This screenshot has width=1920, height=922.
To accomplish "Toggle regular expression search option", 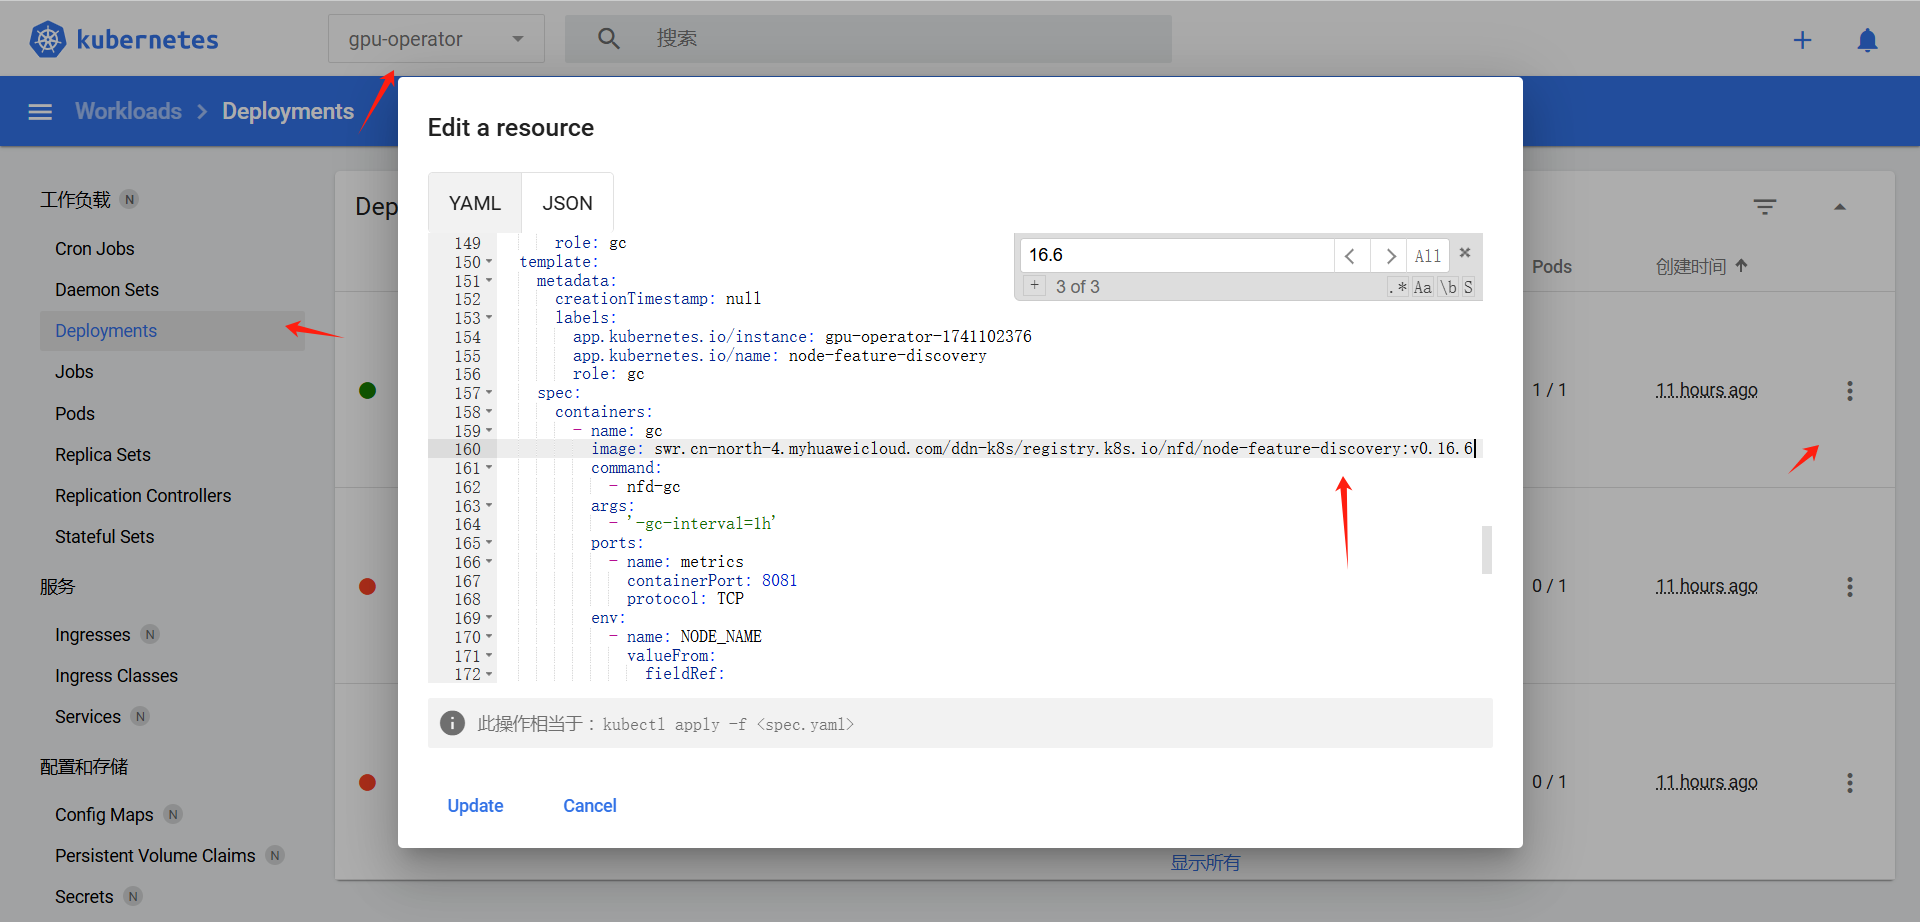I will [1398, 287].
